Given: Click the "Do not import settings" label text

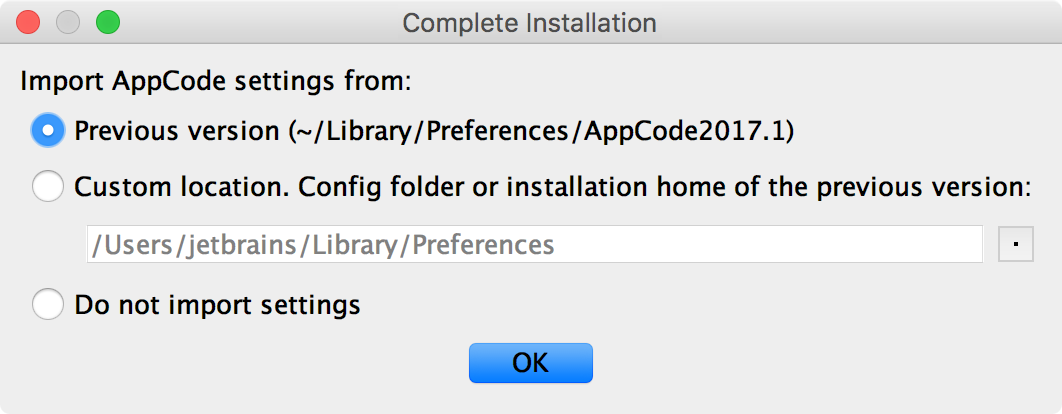Looking at the screenshot, I should 217,303.
